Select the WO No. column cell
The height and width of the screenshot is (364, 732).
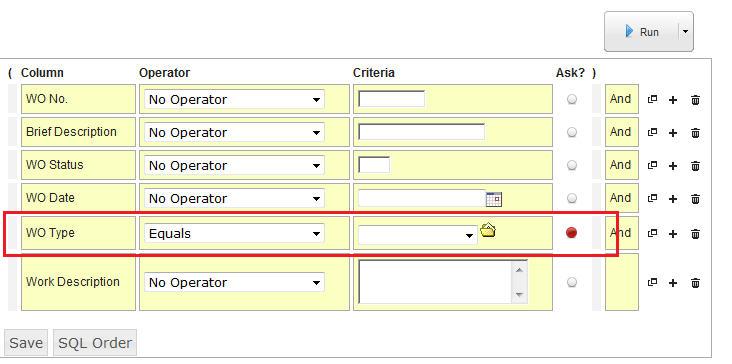(x=78, y=99)
